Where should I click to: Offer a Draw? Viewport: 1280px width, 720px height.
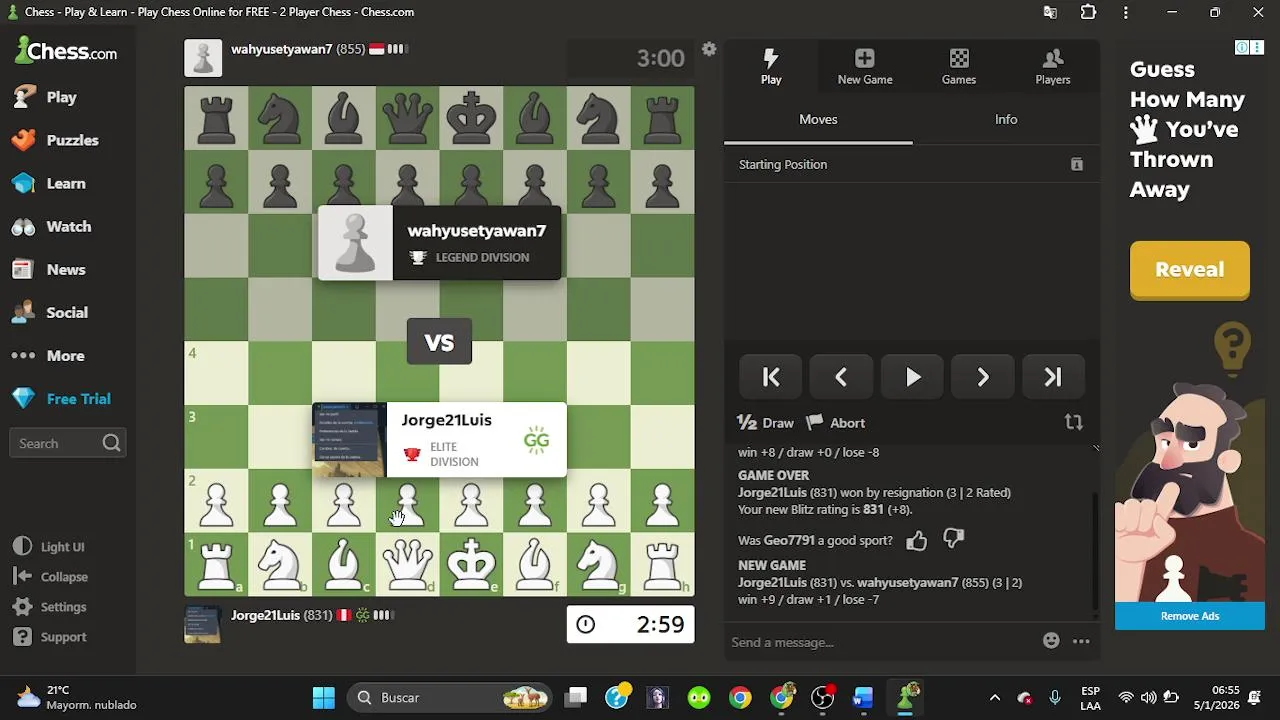pyautogui.click(x=766, y=423)
